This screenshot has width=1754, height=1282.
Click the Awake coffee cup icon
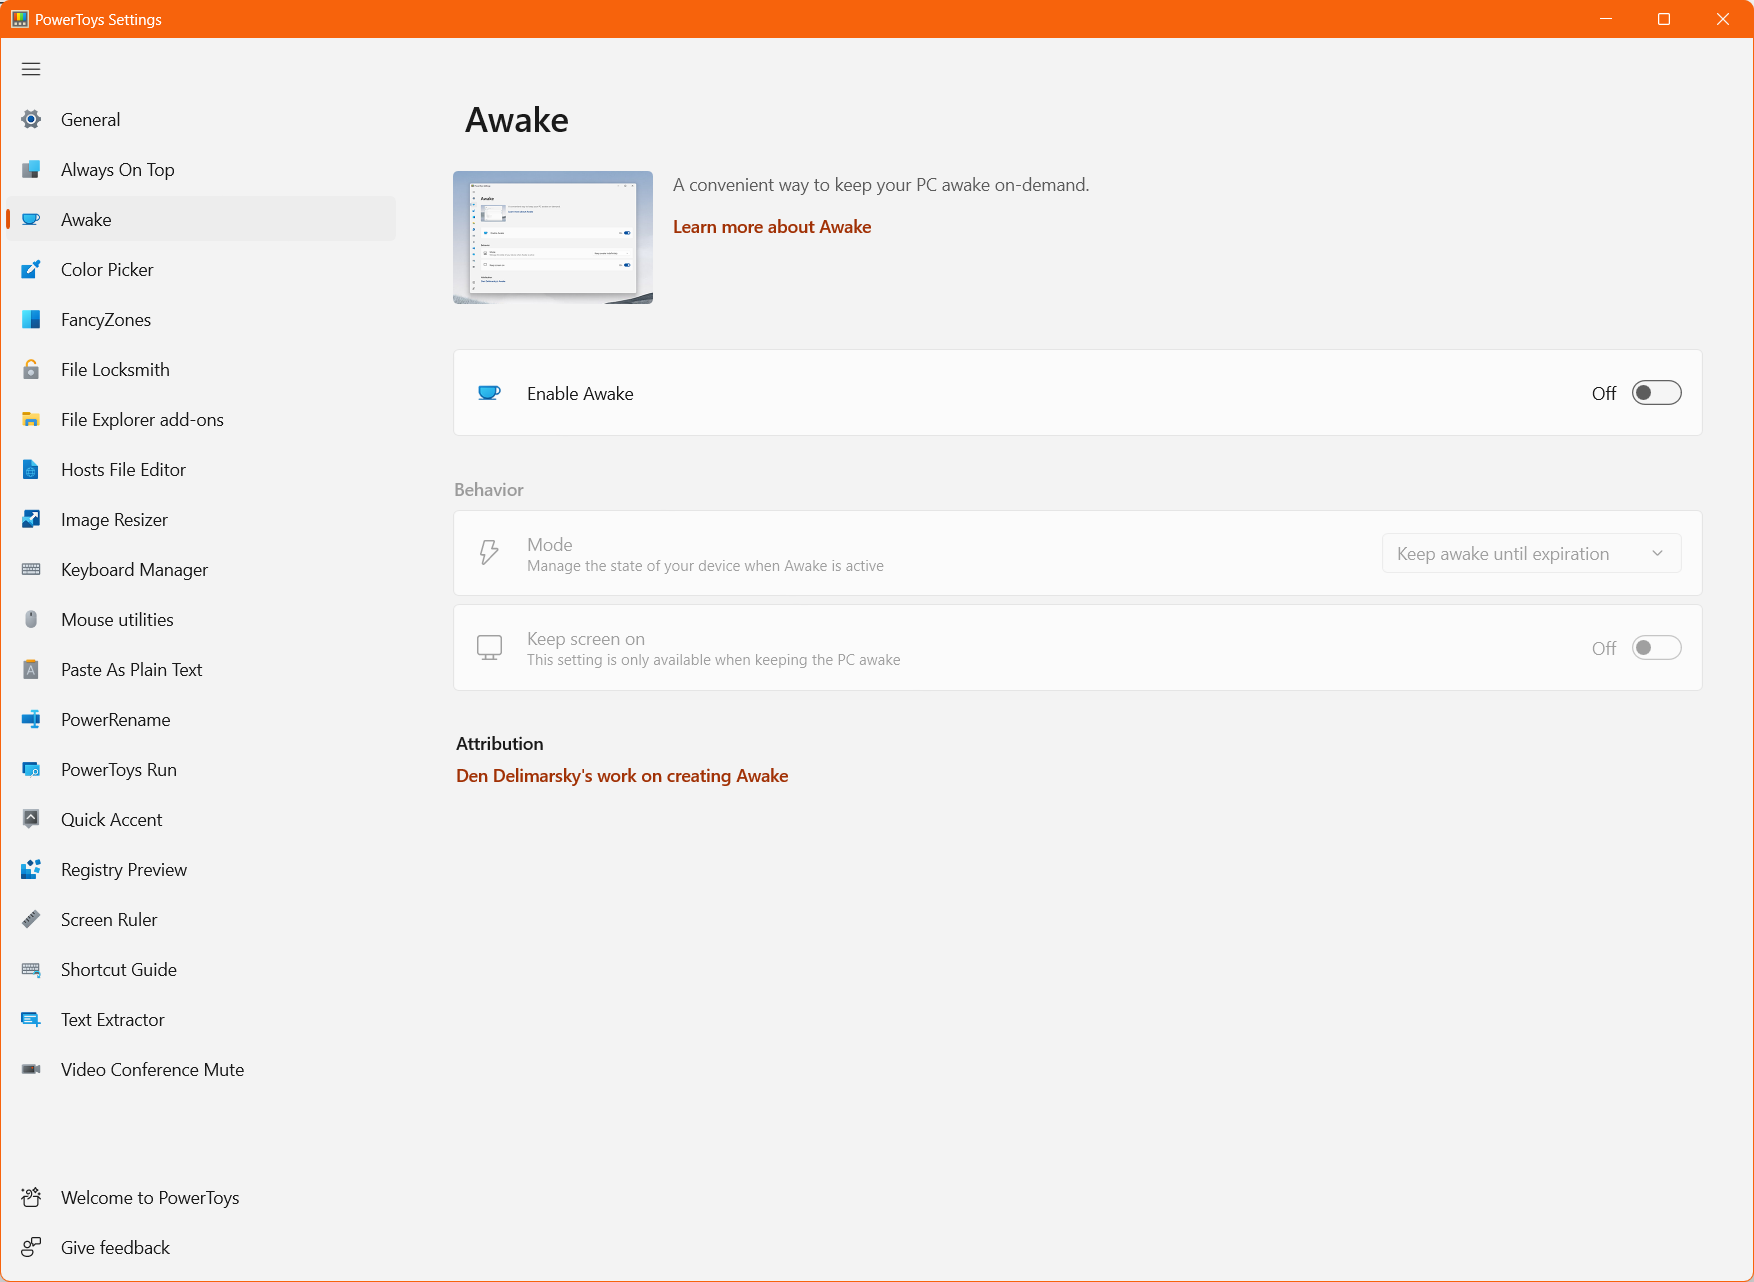tap(31, 219)
